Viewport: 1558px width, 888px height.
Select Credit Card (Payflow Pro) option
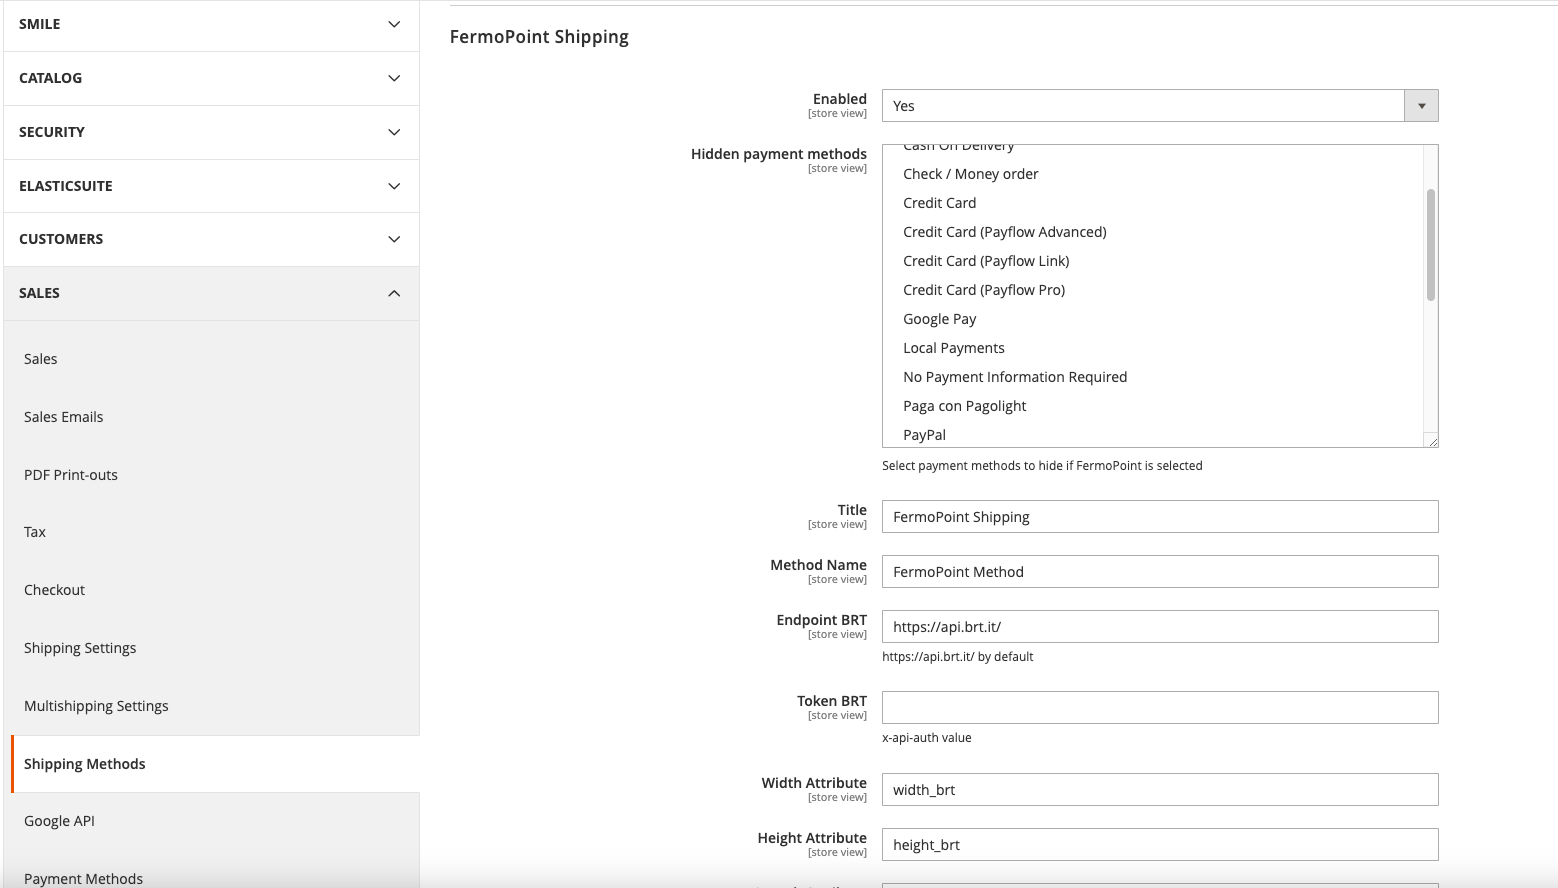click(x=983, y=290)
